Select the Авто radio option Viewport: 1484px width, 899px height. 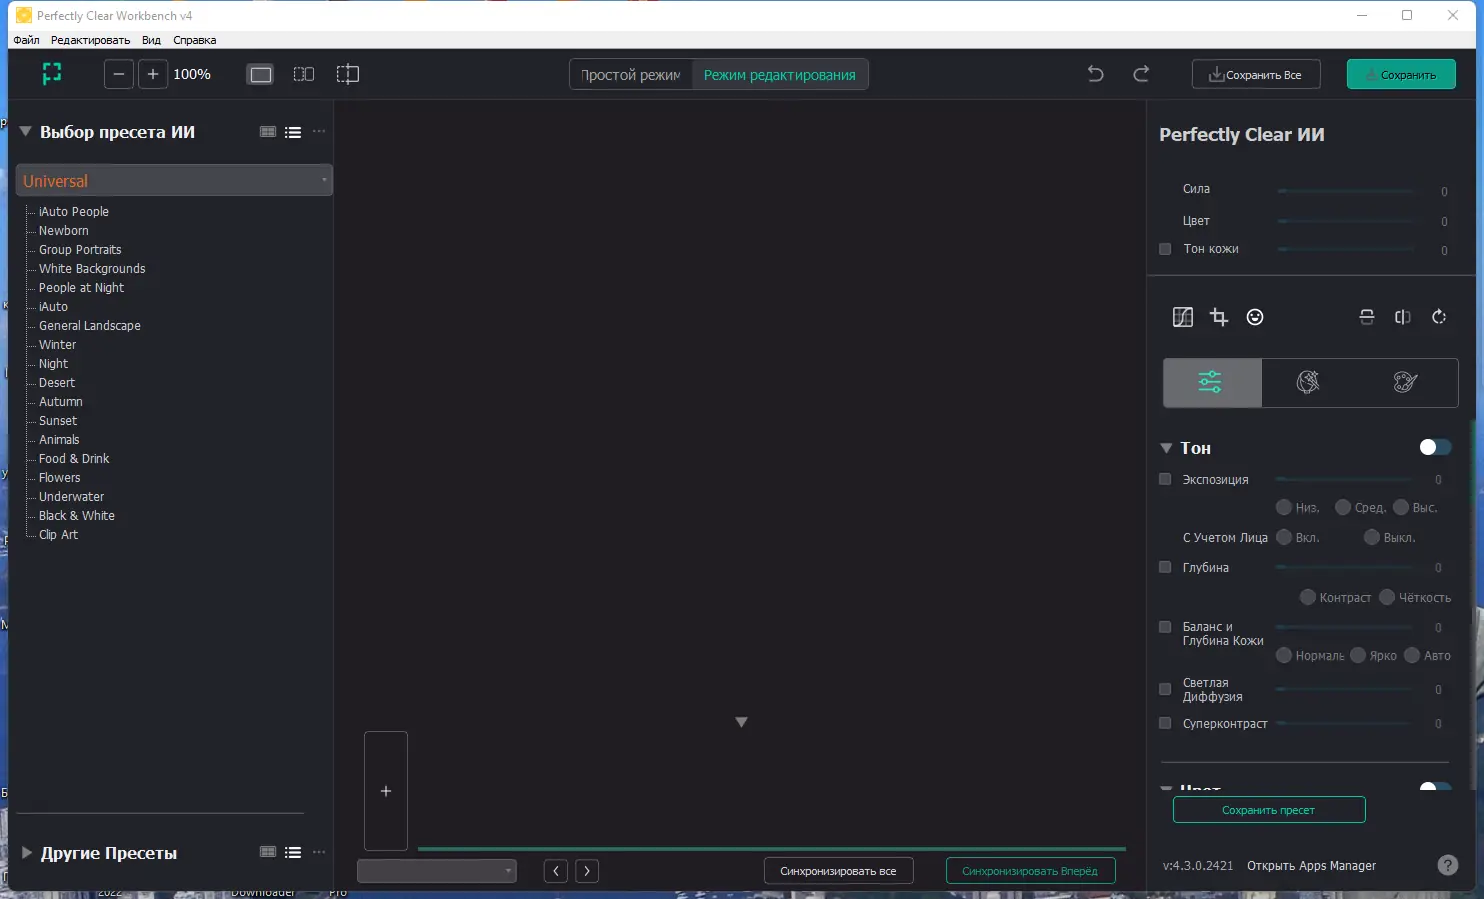click(1412, 655)
